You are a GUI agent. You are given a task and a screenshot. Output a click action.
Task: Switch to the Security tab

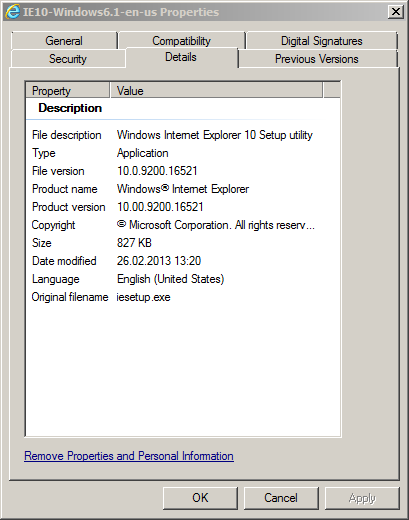point(68,59)
